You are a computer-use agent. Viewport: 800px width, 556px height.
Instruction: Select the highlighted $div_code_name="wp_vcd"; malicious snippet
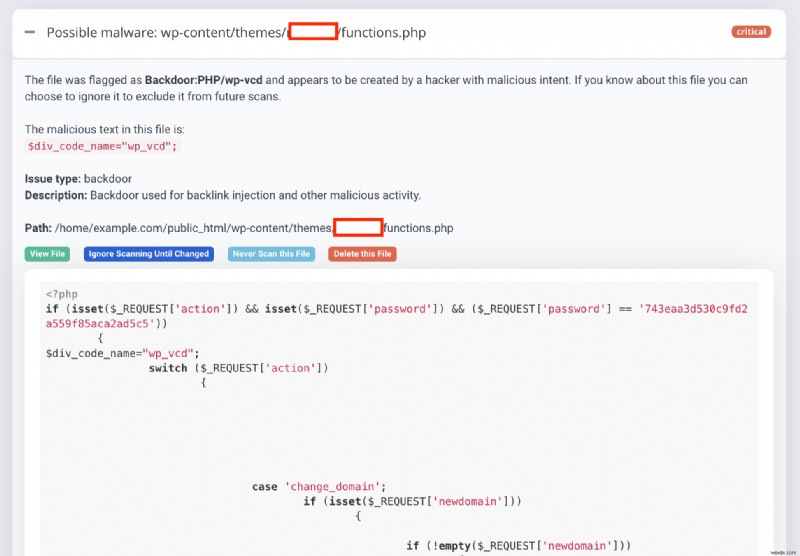(x=103, y=146)
